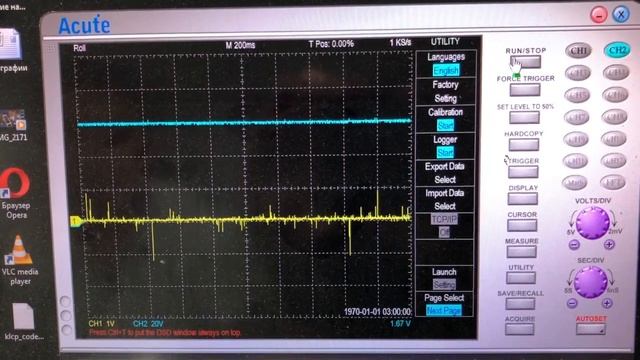This screenshot has height=360, width=640.
Task: Open the DISPLAY menu button
Action: pyautogui.click(x=522, y=199)
